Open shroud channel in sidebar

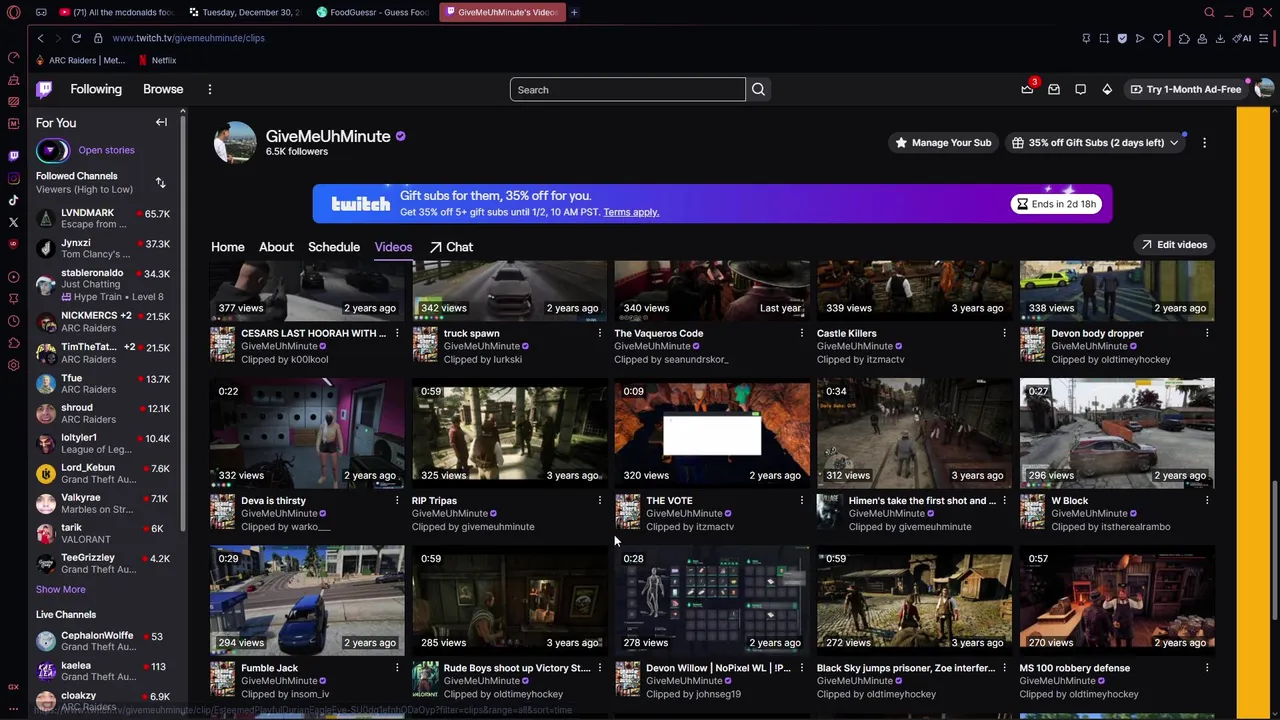pyautogui.click(x=104, y=413)
